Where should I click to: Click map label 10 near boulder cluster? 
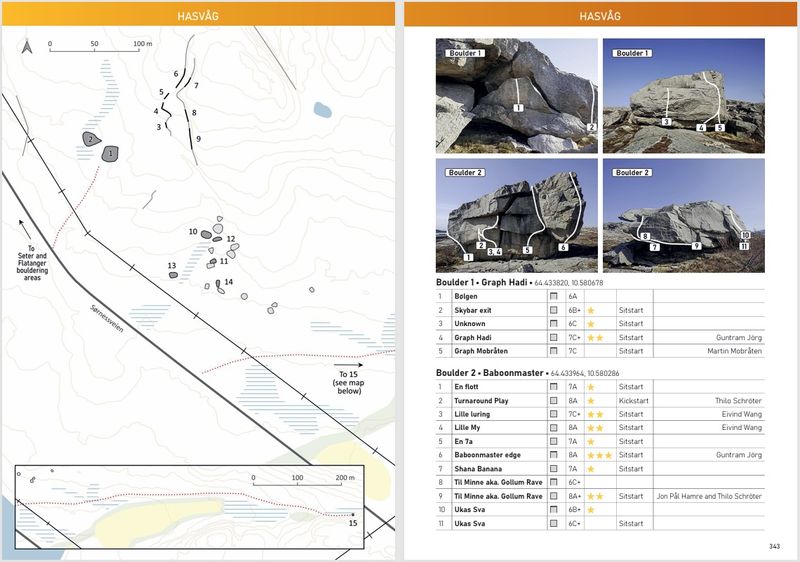coord(193,232)
